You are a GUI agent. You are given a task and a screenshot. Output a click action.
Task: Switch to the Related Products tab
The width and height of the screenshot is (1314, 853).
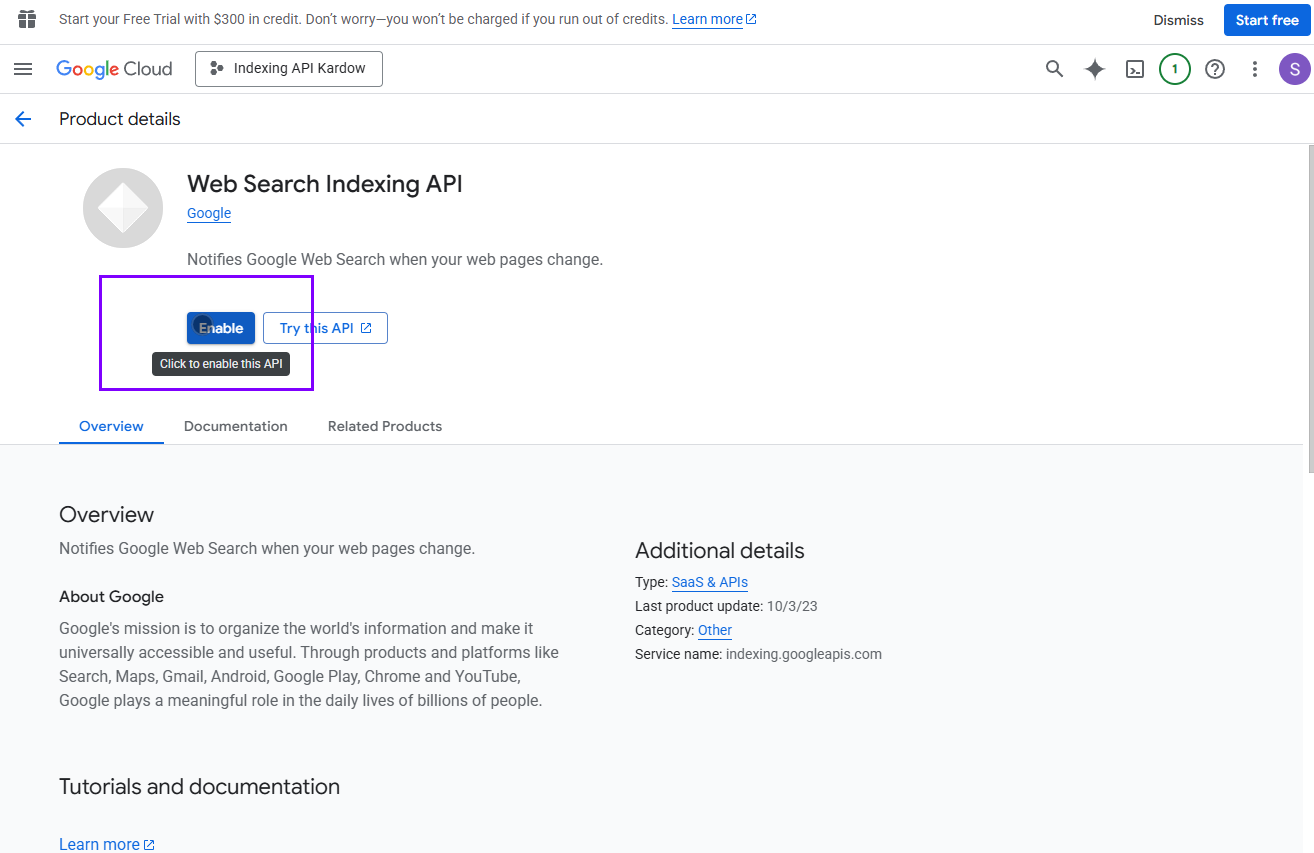pyautogui.click(x=384, y=426)
